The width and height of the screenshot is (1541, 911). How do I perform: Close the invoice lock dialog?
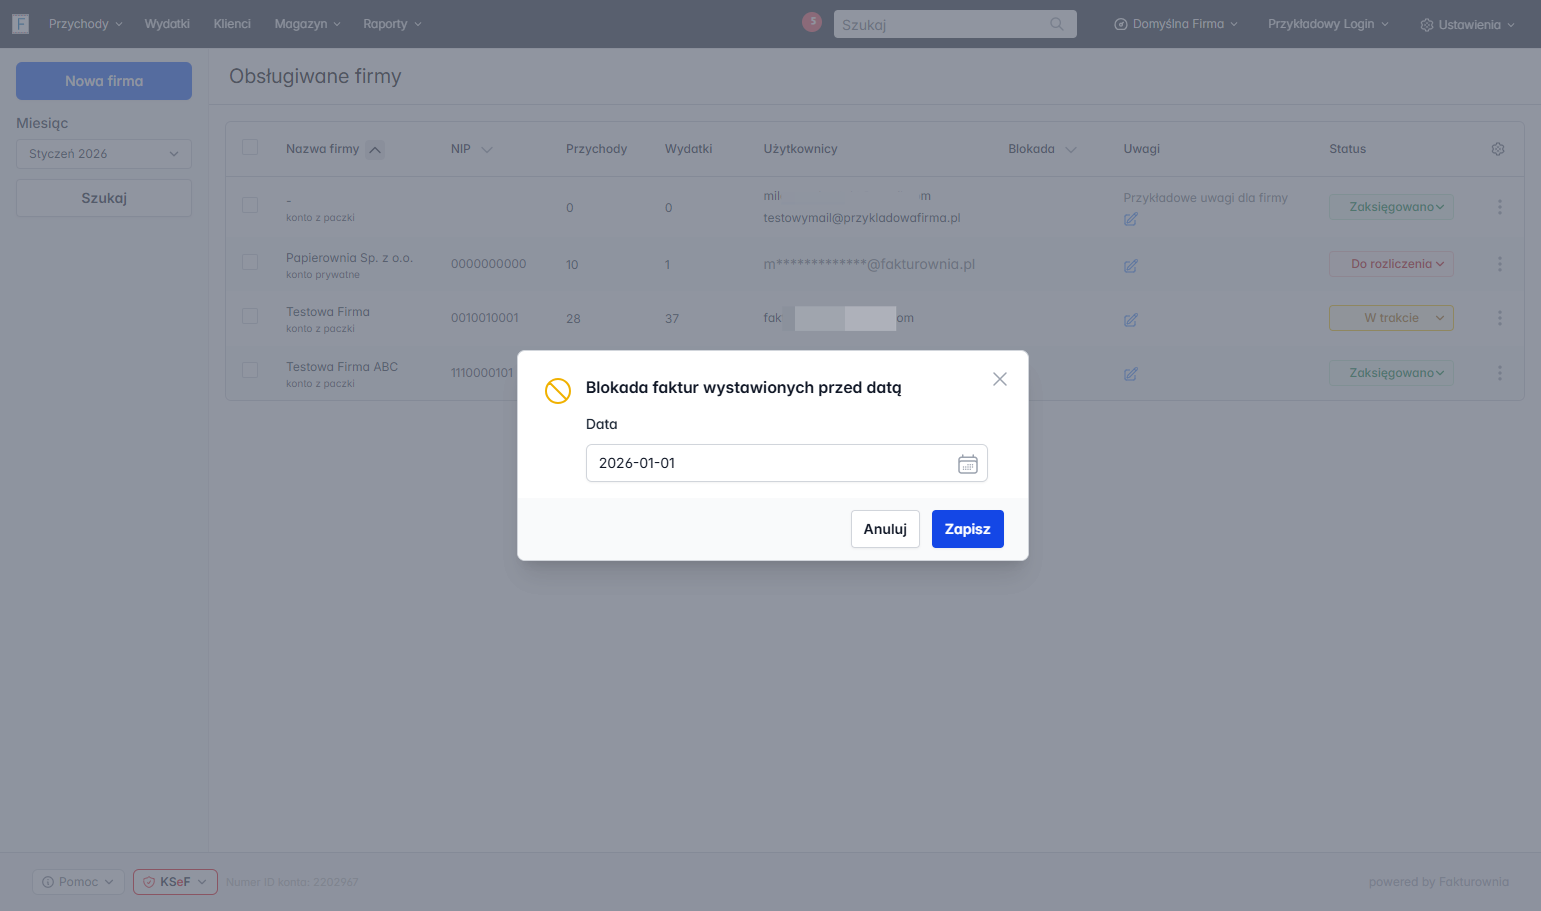(x=999, y=379)
